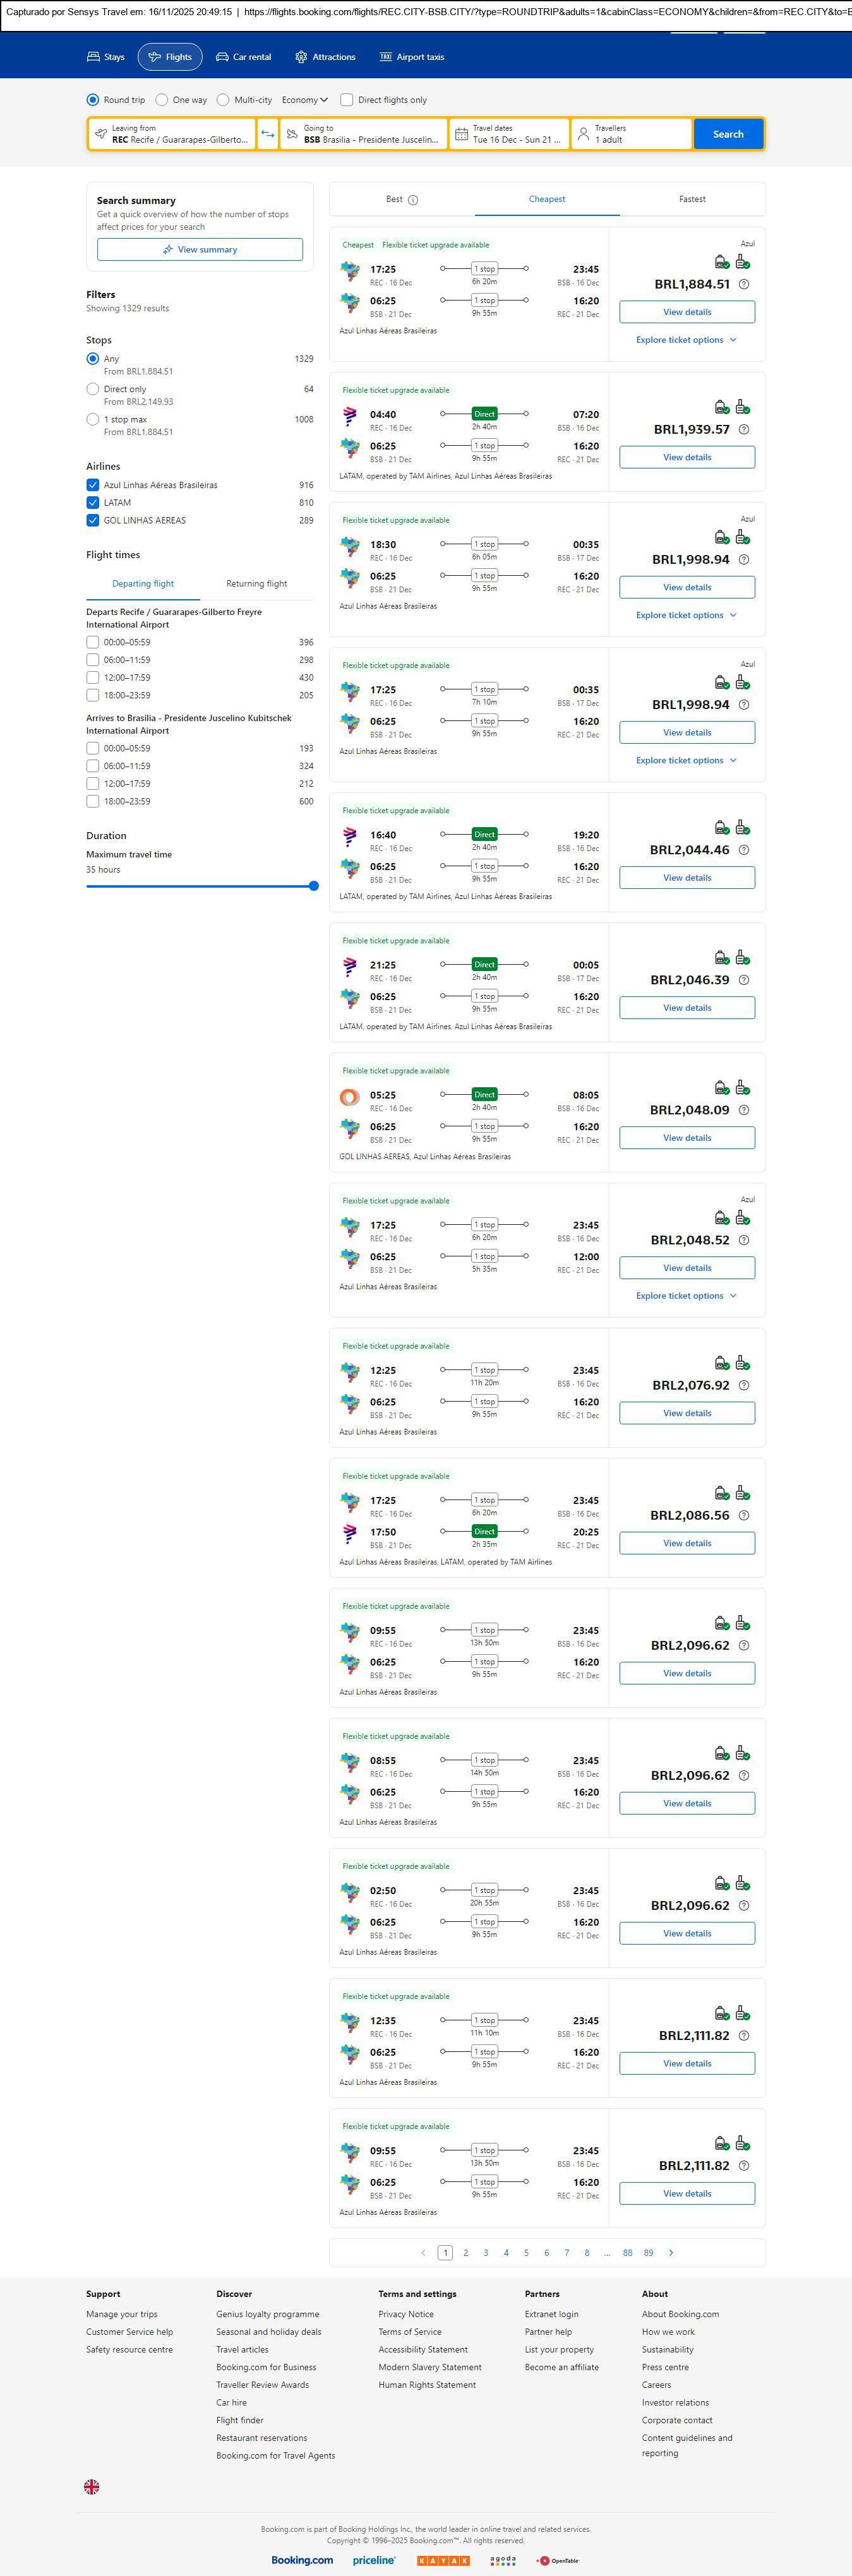Viewport: 852px width, 2576px height.
Task: Click price help icon next to BRL1,939.57
Action: [x=743, y=430]
